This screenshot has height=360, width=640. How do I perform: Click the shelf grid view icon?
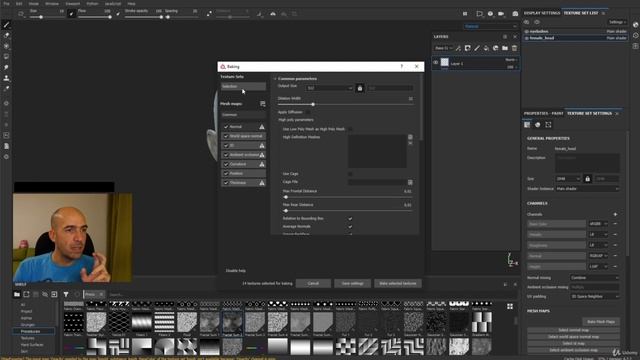coord(510,307)
